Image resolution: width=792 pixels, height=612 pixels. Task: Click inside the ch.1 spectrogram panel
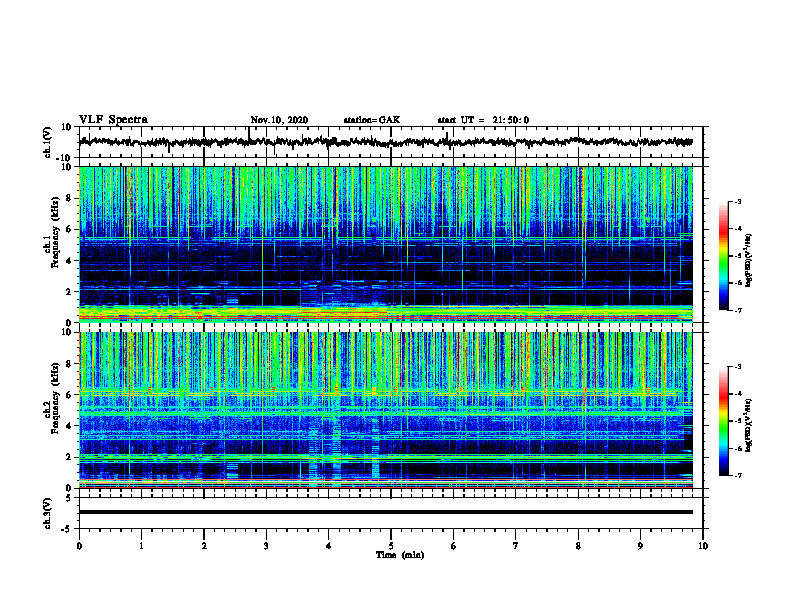pyautogui.click(x=386, y=244)
